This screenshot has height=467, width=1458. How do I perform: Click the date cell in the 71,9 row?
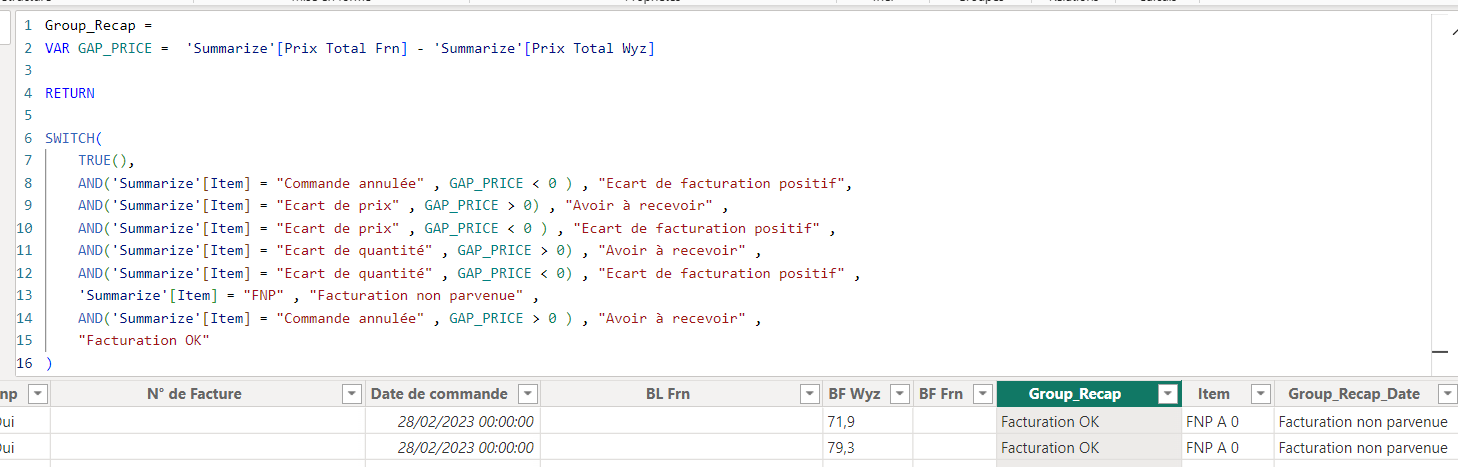[x=452, y=422]
